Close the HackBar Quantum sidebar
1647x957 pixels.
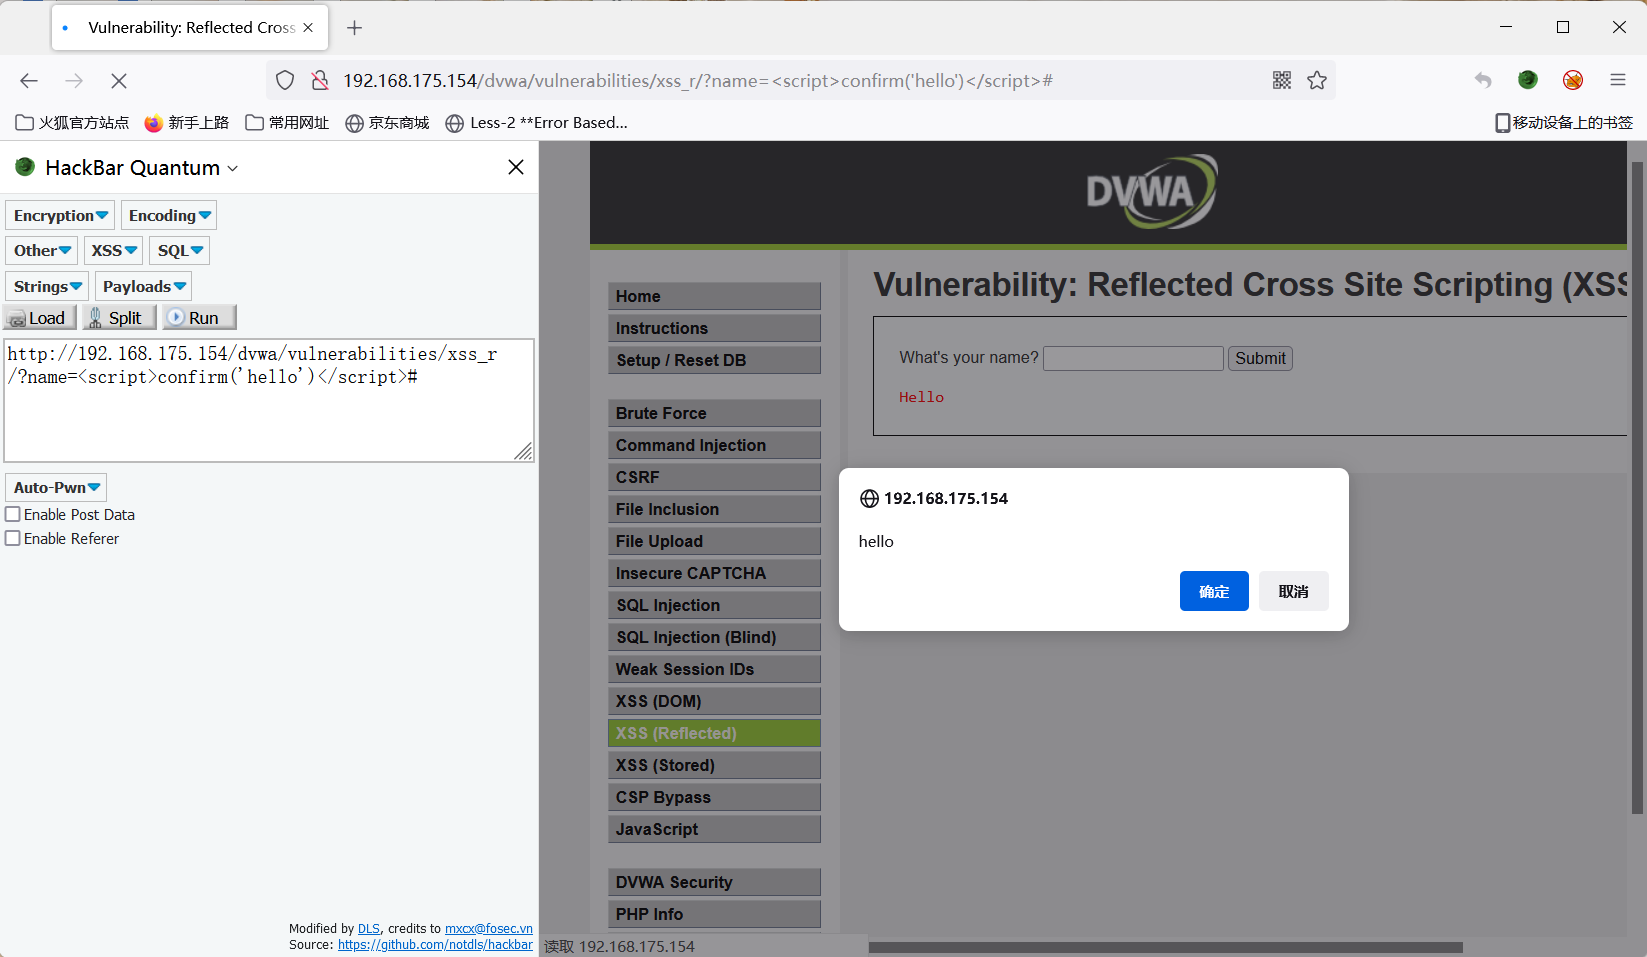coord(516,167)
